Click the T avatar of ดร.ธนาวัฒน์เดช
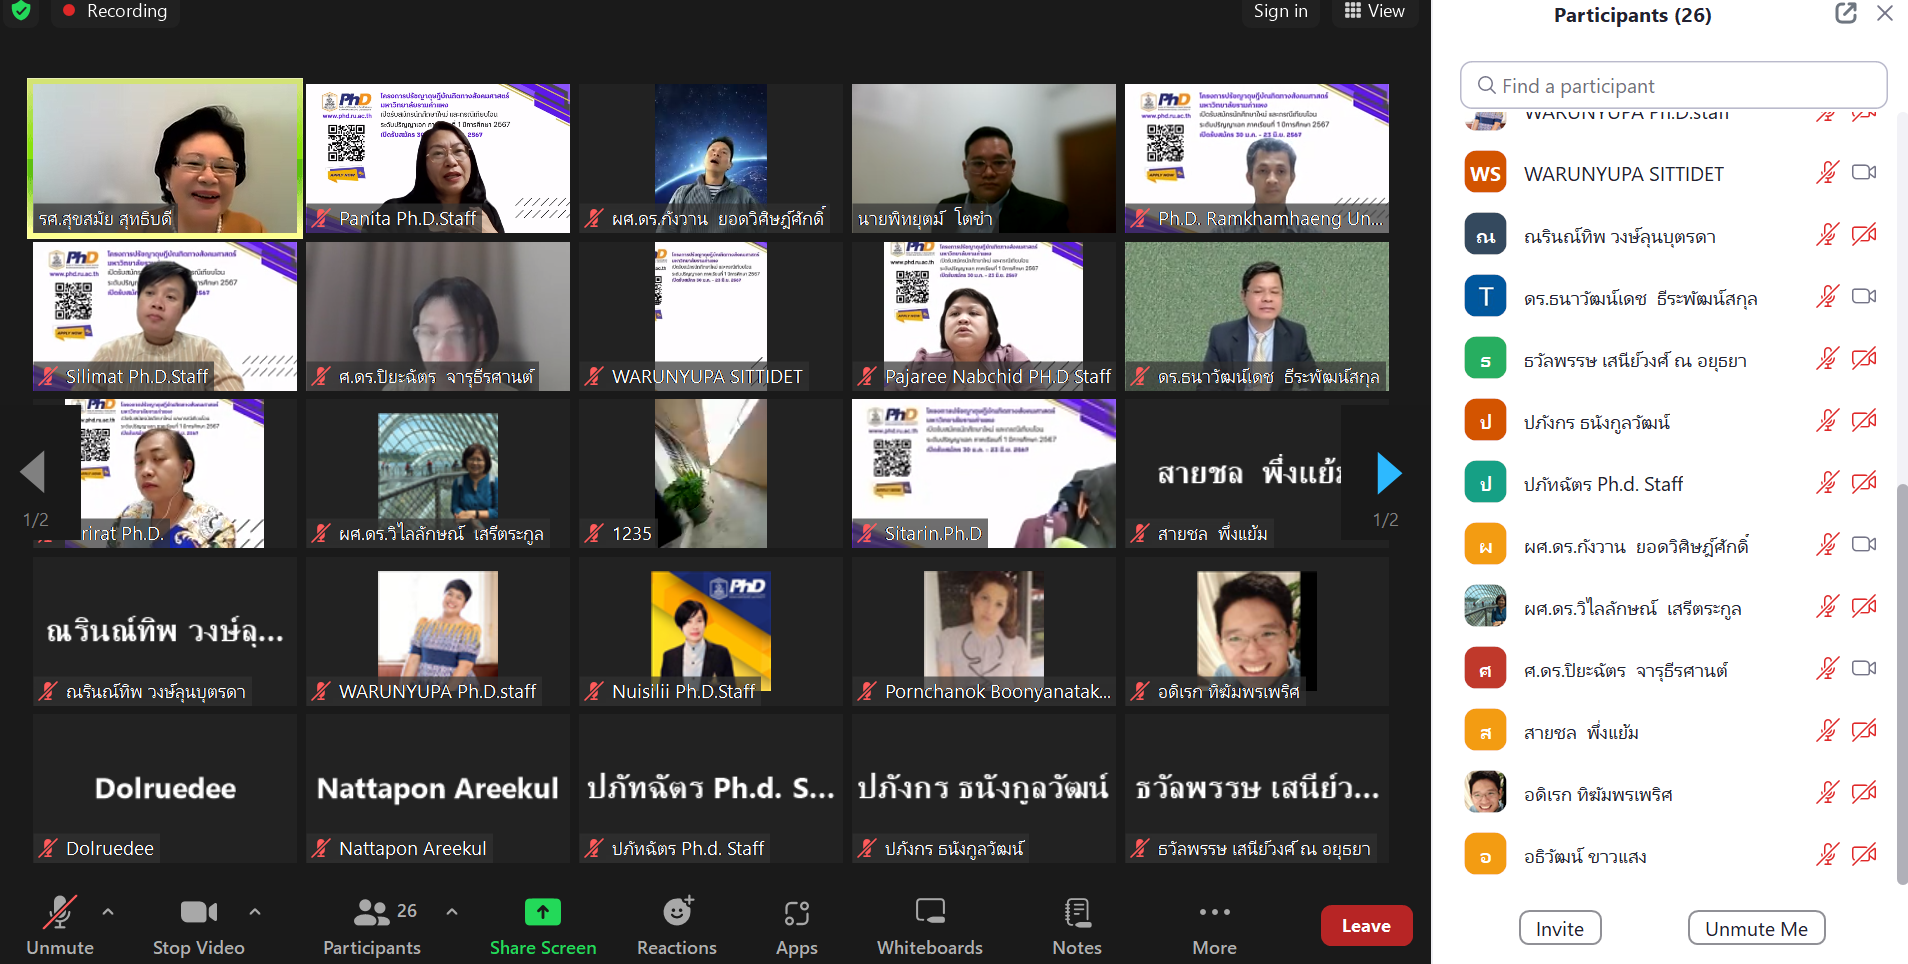Viewport: 1908px width, 964px height. [x=1485, y=297]
